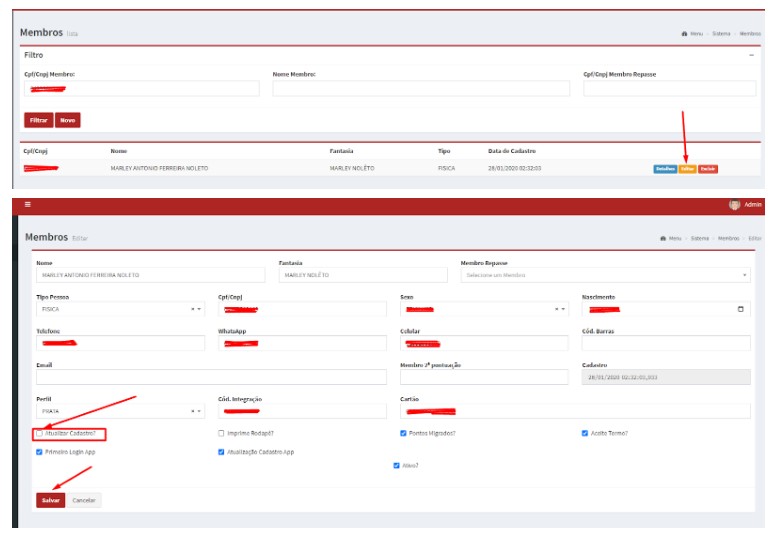
Task: Click the yellow Editar button in member row
Action: [x=687, y=169]
